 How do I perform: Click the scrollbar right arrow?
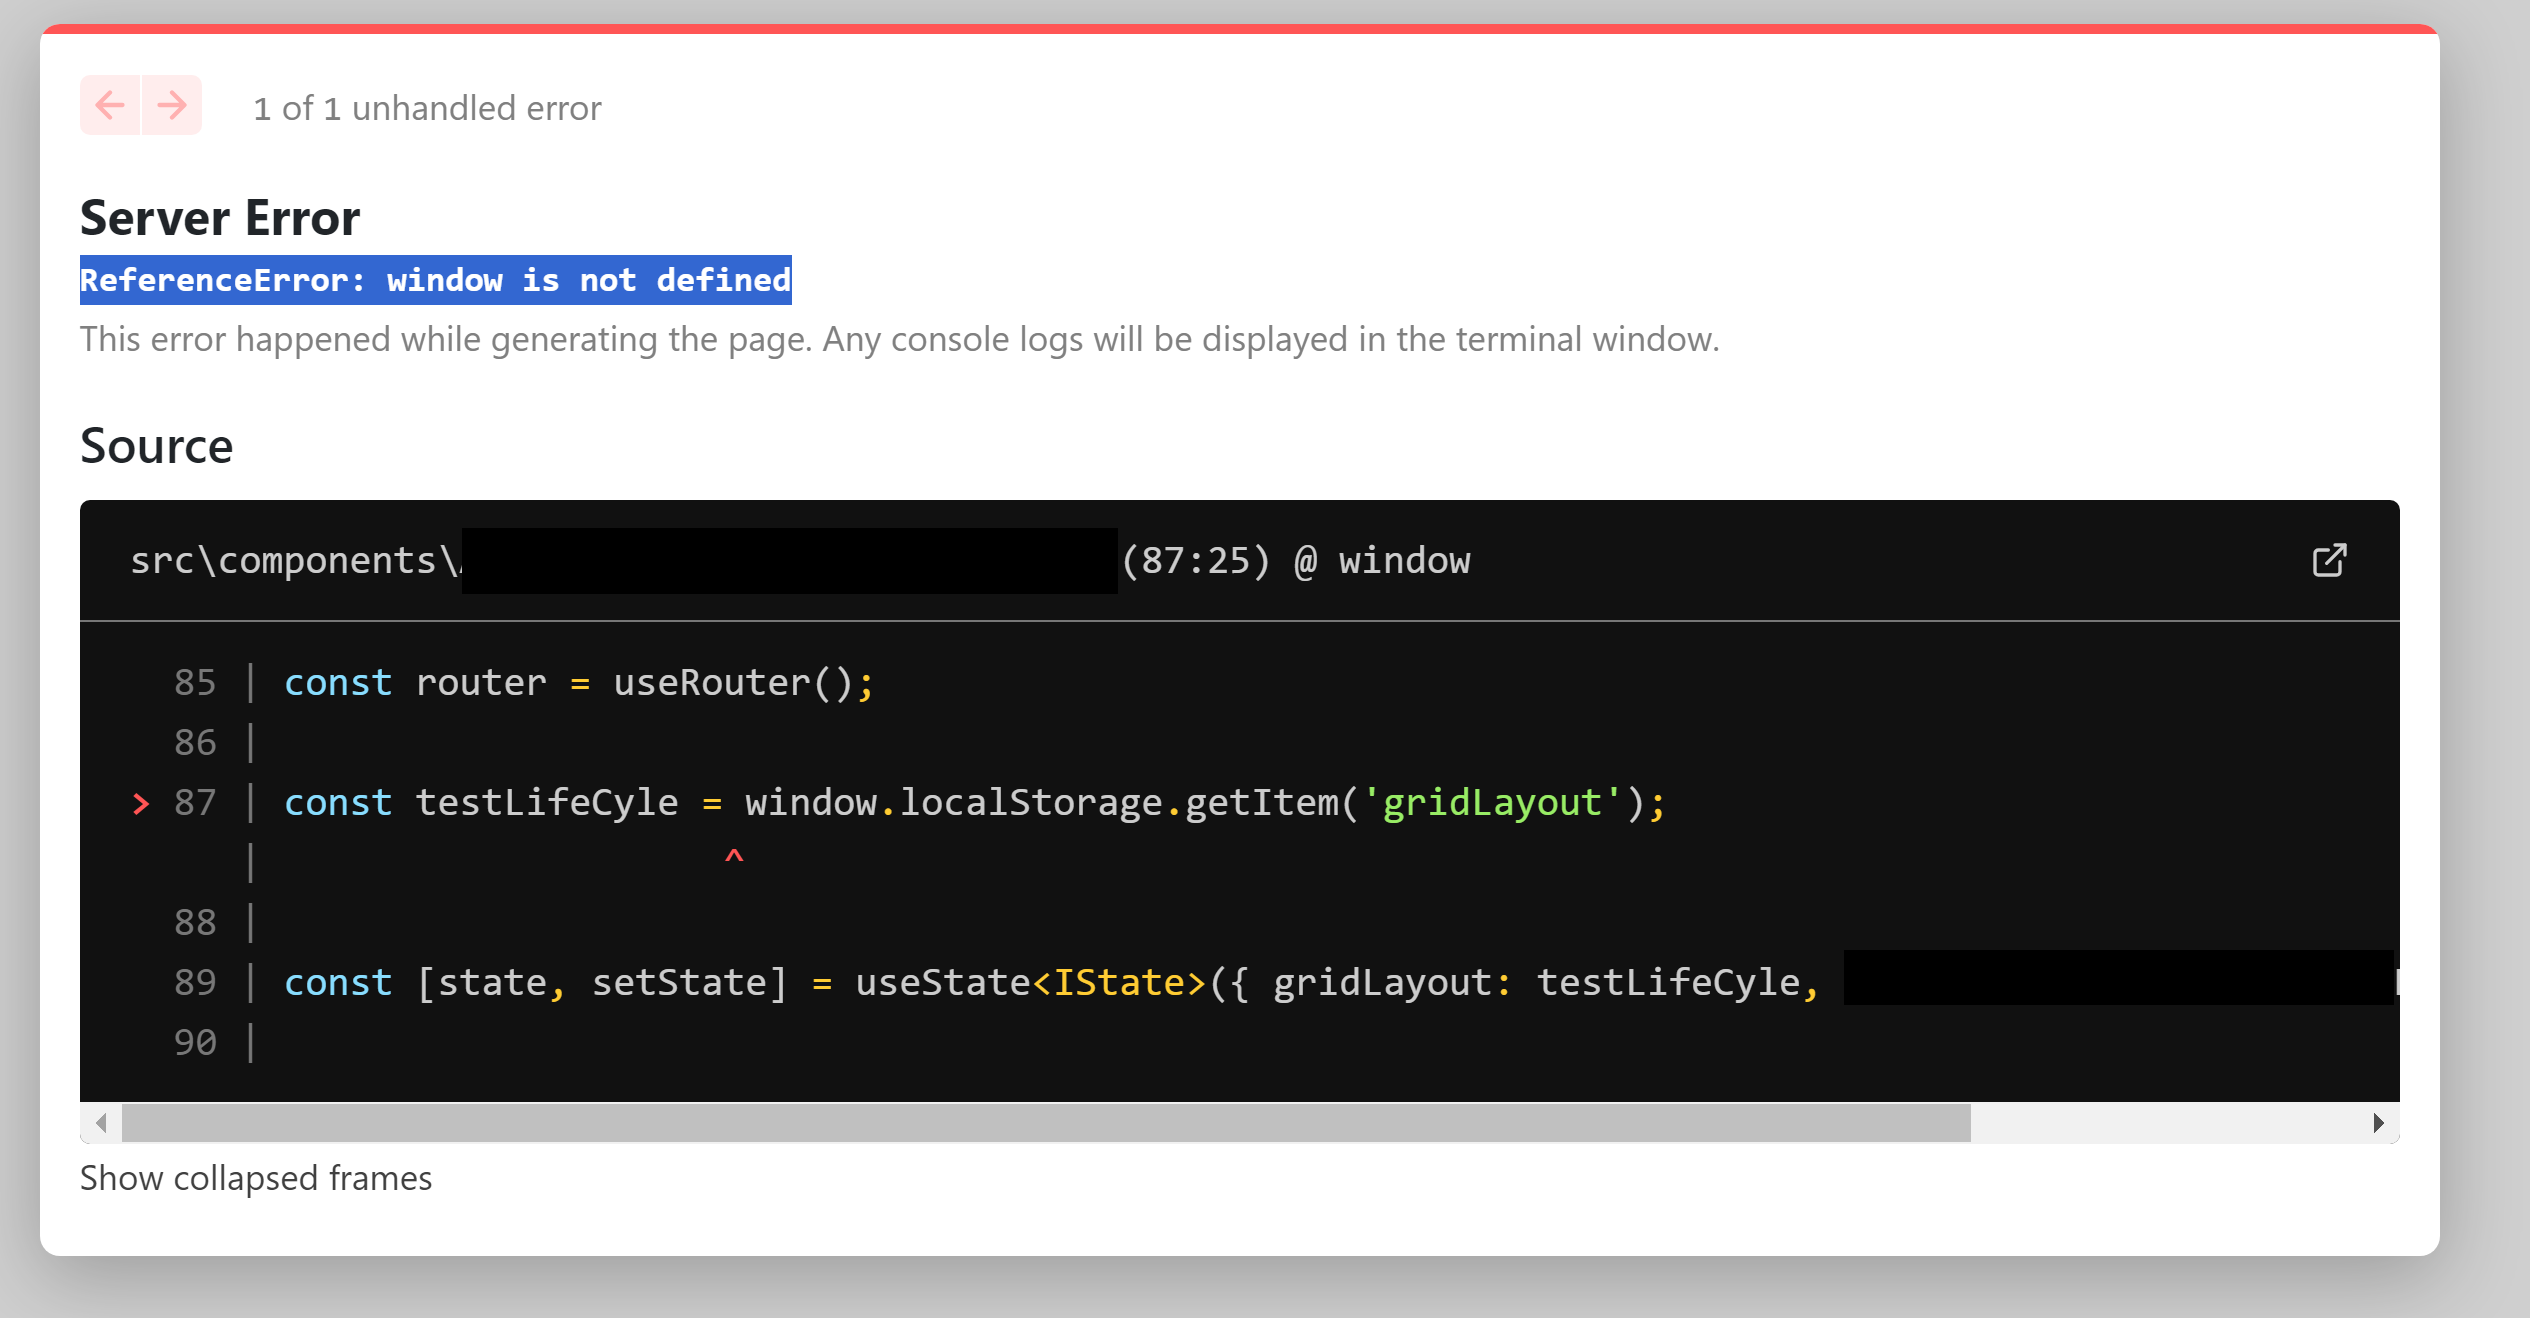coord(2379,1123)
